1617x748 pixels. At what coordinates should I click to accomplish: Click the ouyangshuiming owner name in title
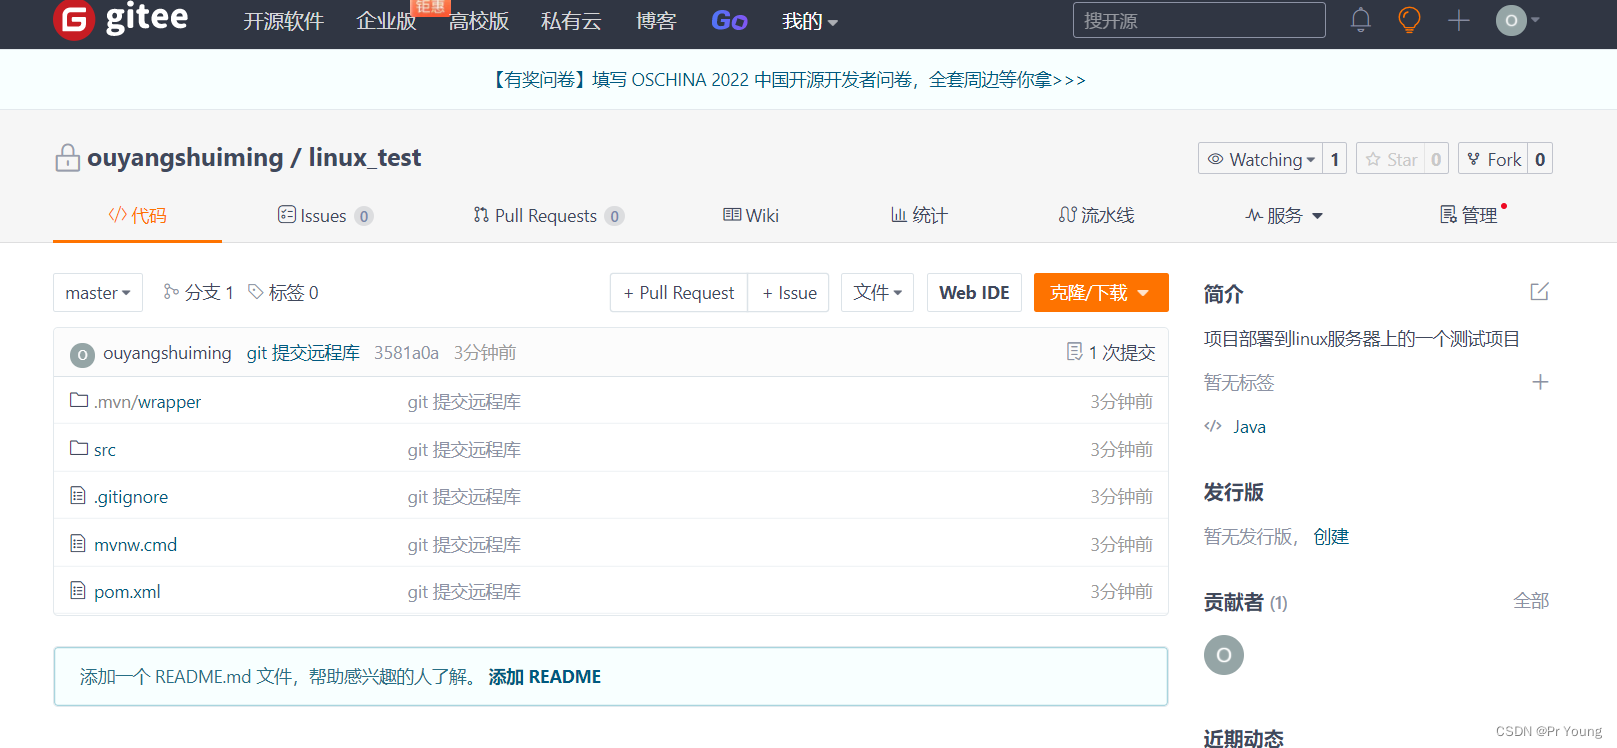coord(185,158)
